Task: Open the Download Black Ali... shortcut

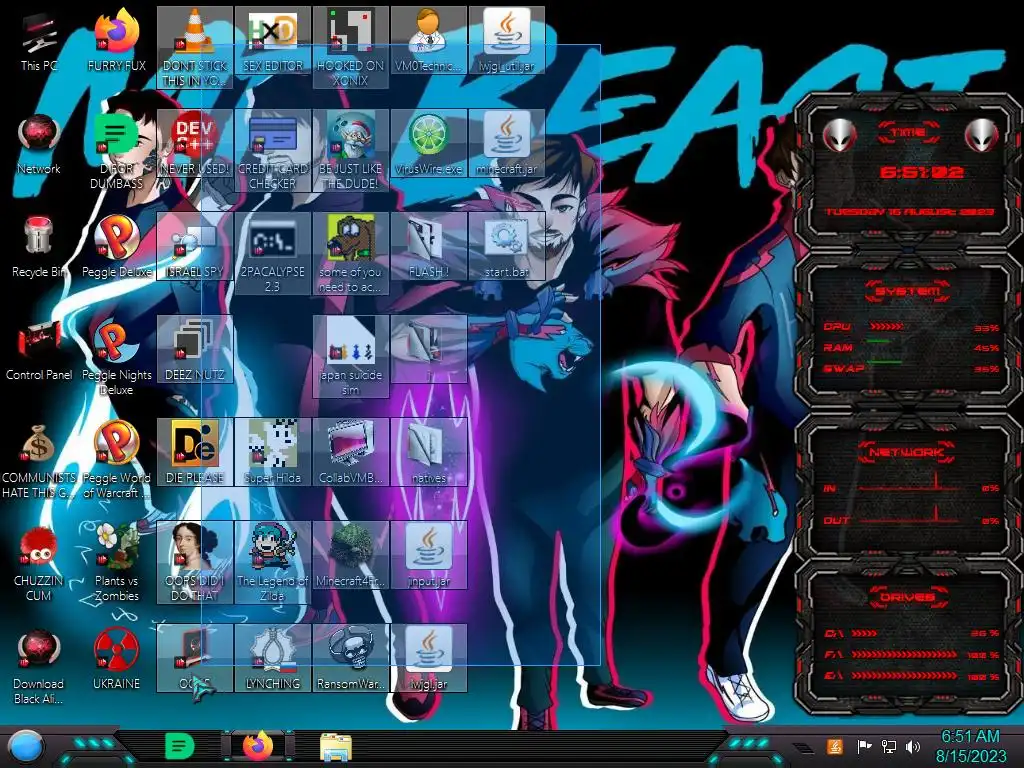Action: (39, 667)
